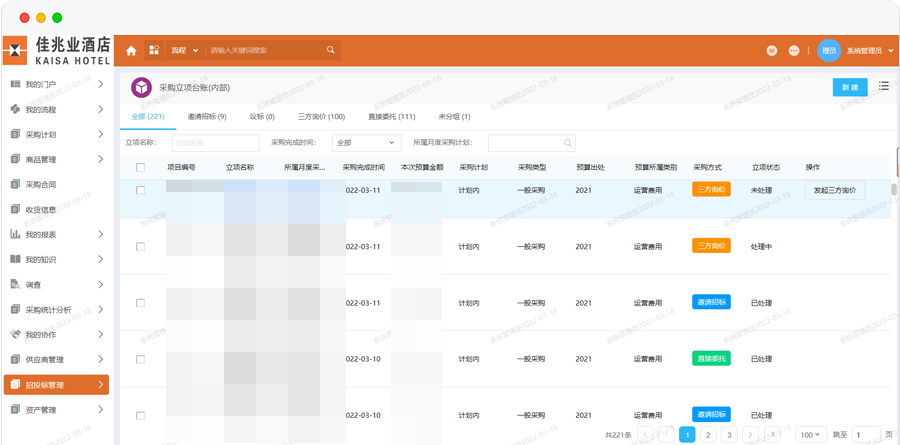Image resolution: width=900 pixels, height=445 pixels.
Task: Open 我的报表 via its chart icon
Action: click(15, 234)
